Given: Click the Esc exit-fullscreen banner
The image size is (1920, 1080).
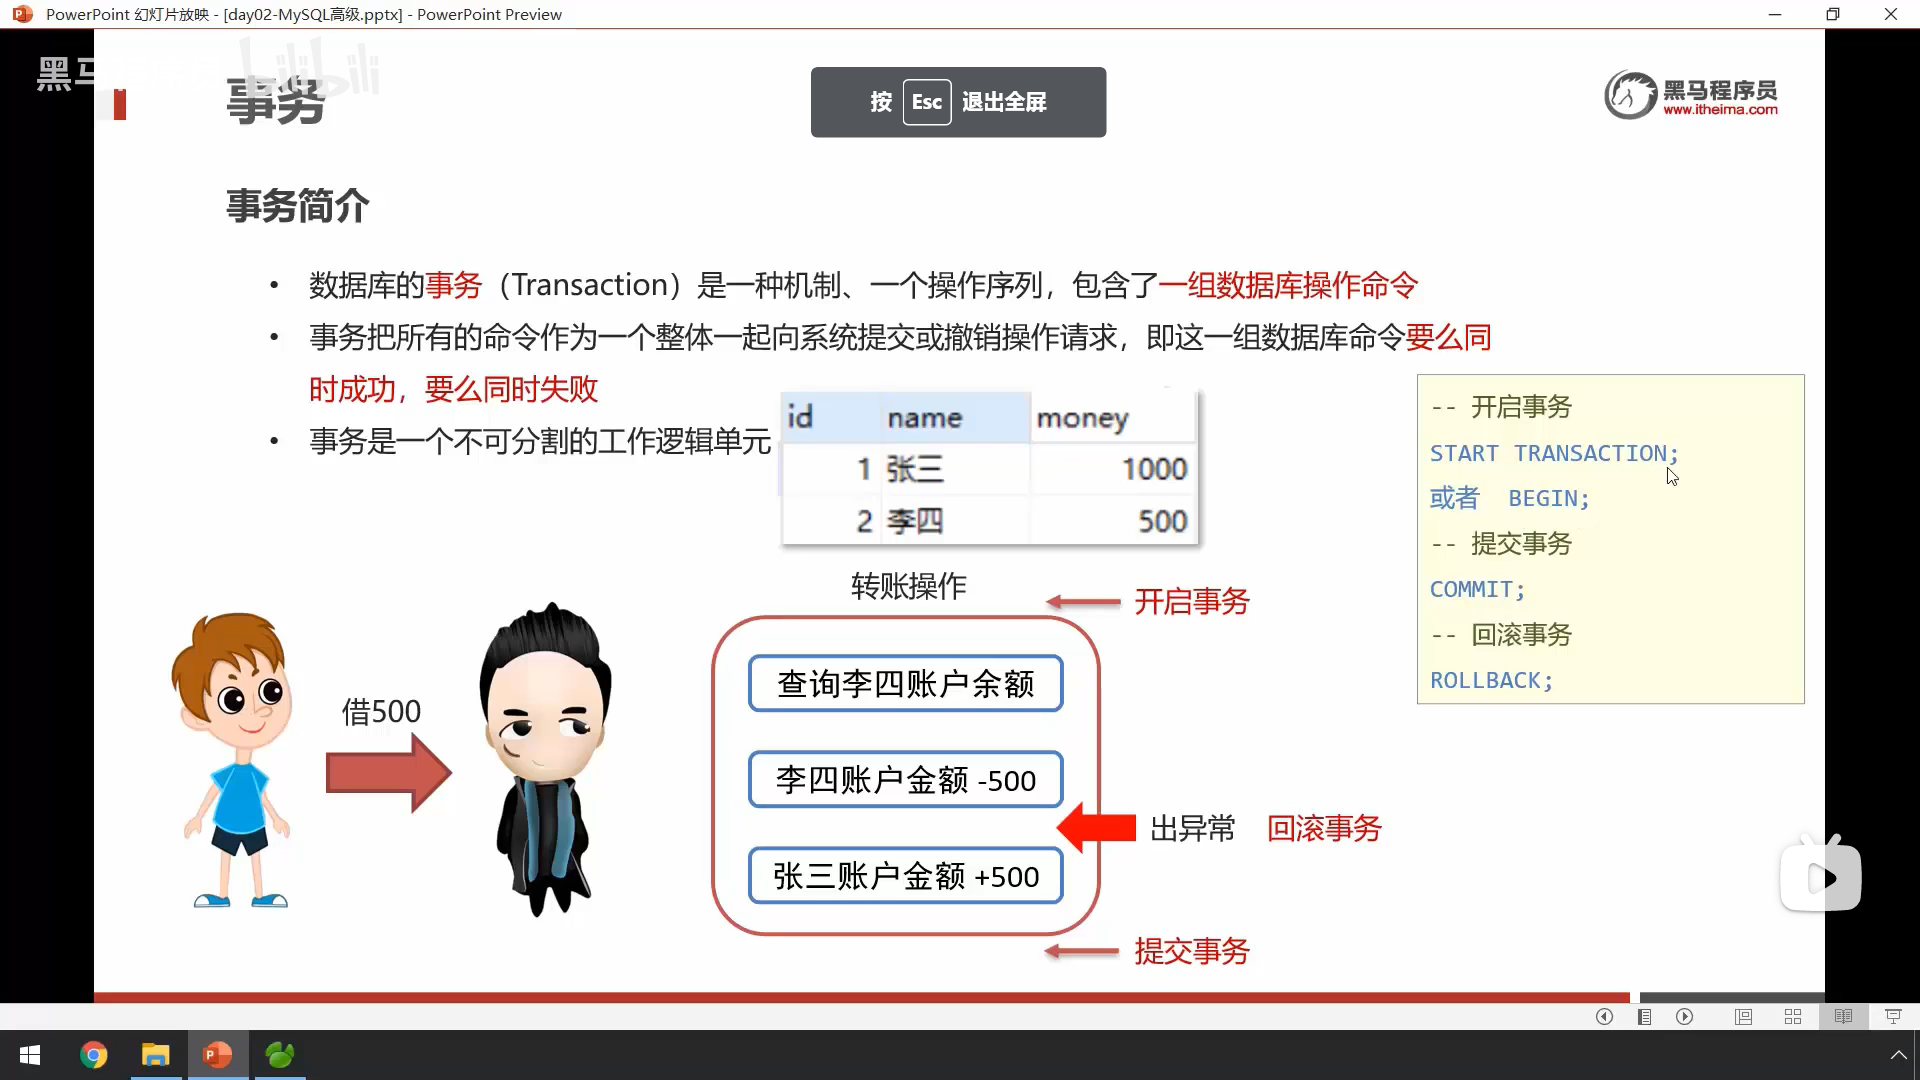Looking at the screenshot, I should coord(958,102).
